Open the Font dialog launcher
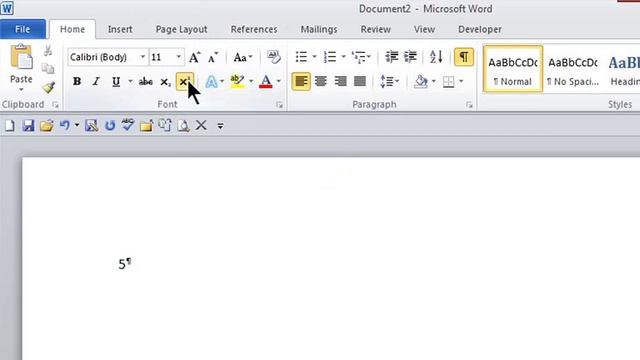The height and width of the screenshot is (360, 640). [x=279, y=105]
